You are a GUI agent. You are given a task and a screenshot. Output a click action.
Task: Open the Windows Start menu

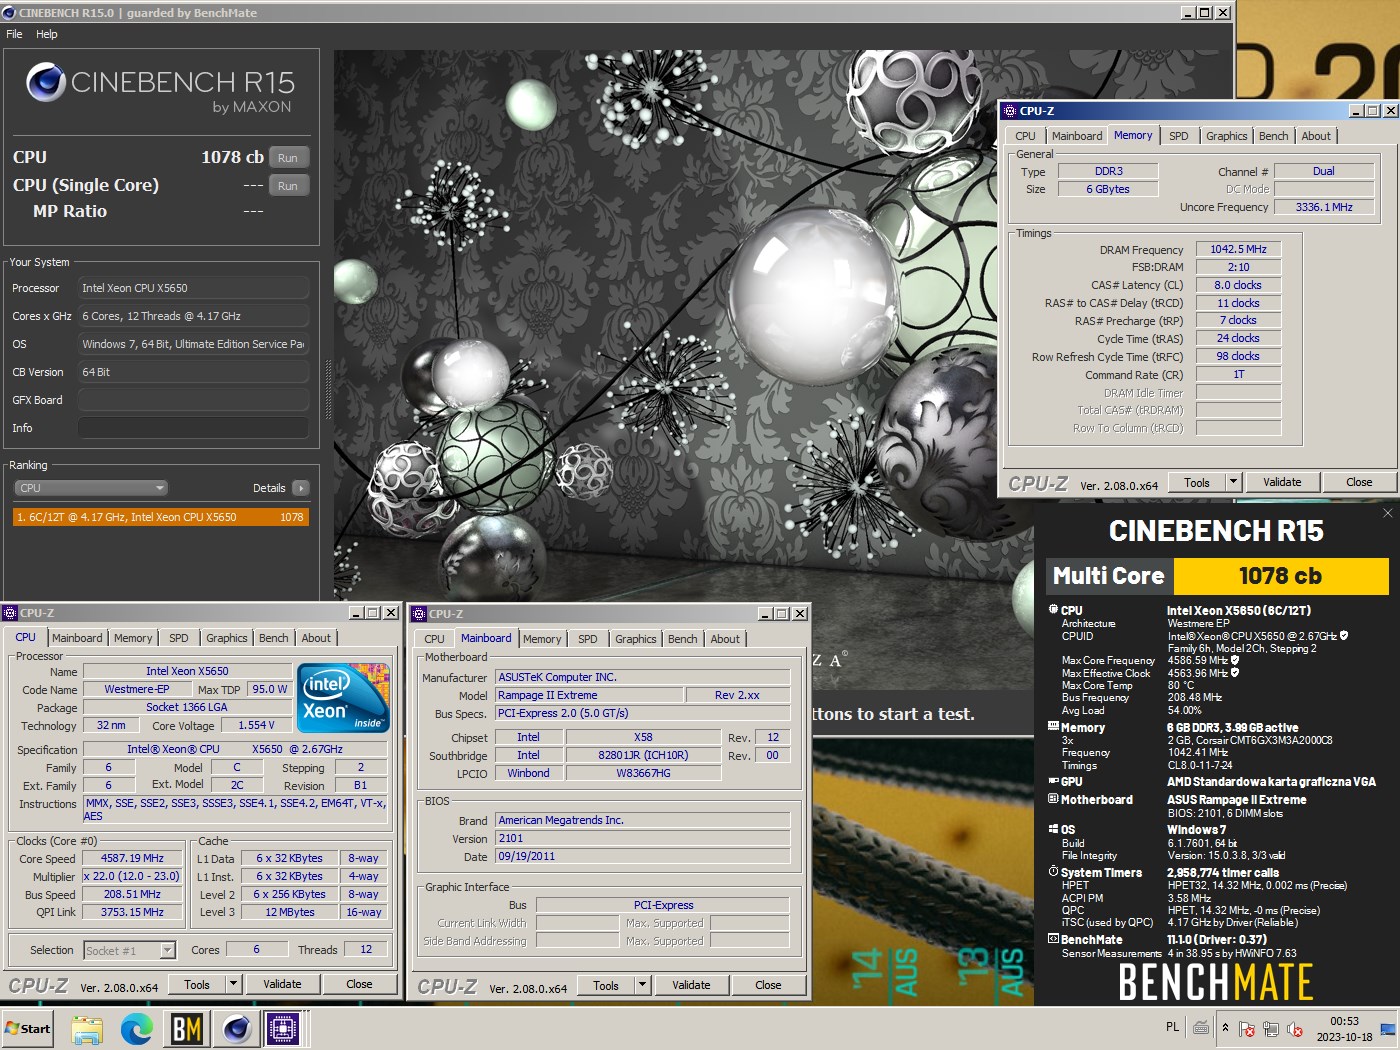coord(28,1028)
